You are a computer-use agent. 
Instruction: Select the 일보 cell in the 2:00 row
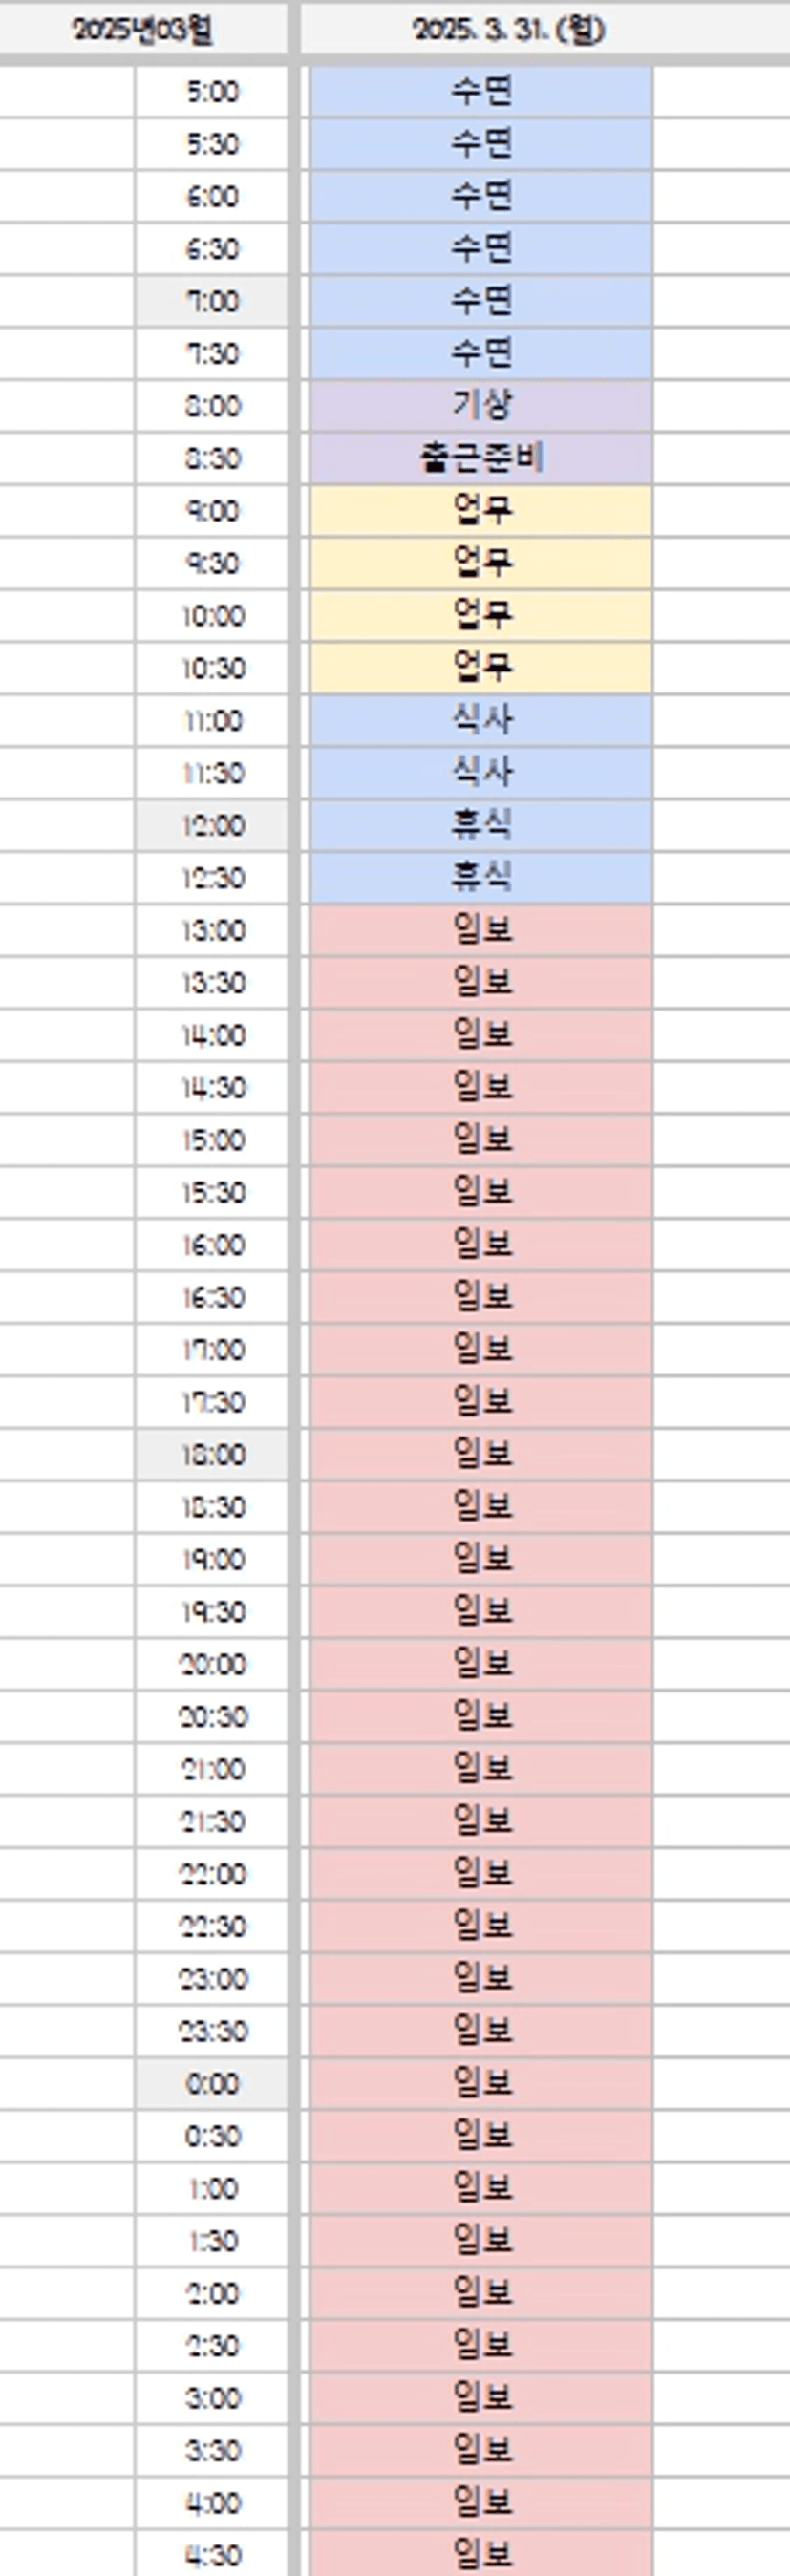tap(481, 2292)
